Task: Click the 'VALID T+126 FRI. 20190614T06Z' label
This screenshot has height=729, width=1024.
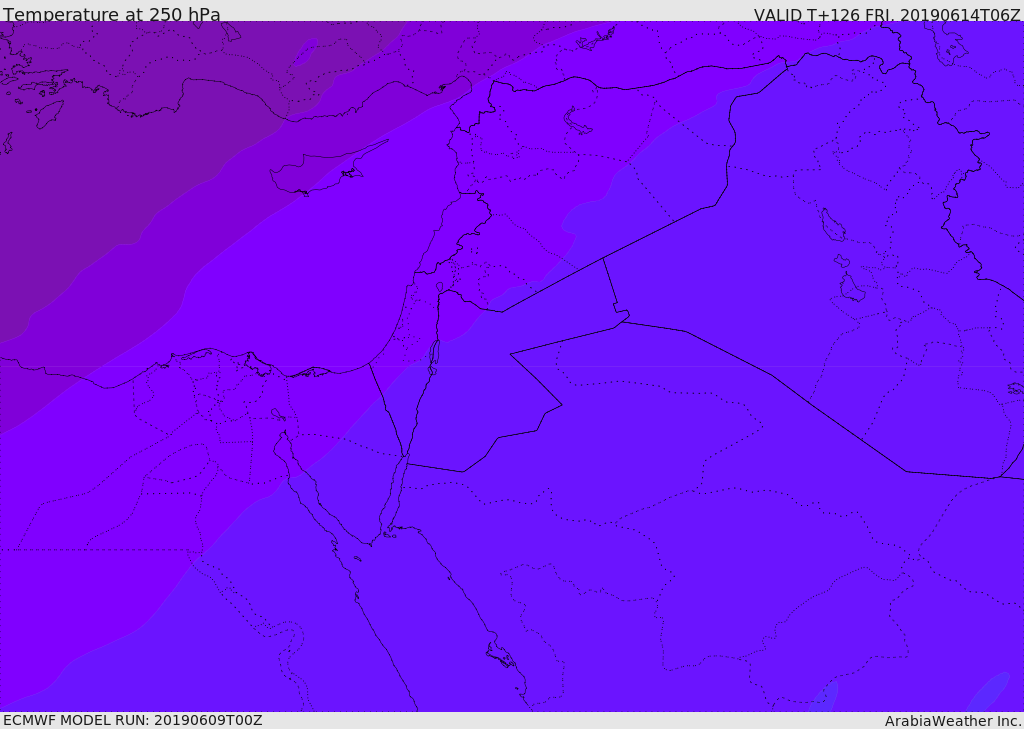Action: click(886, 14)
